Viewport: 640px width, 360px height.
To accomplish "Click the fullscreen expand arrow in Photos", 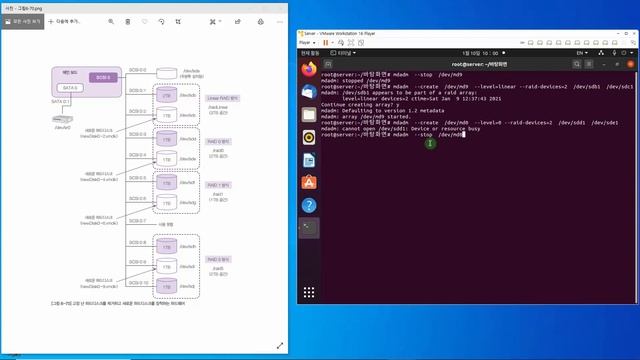I will coord(280,346).
